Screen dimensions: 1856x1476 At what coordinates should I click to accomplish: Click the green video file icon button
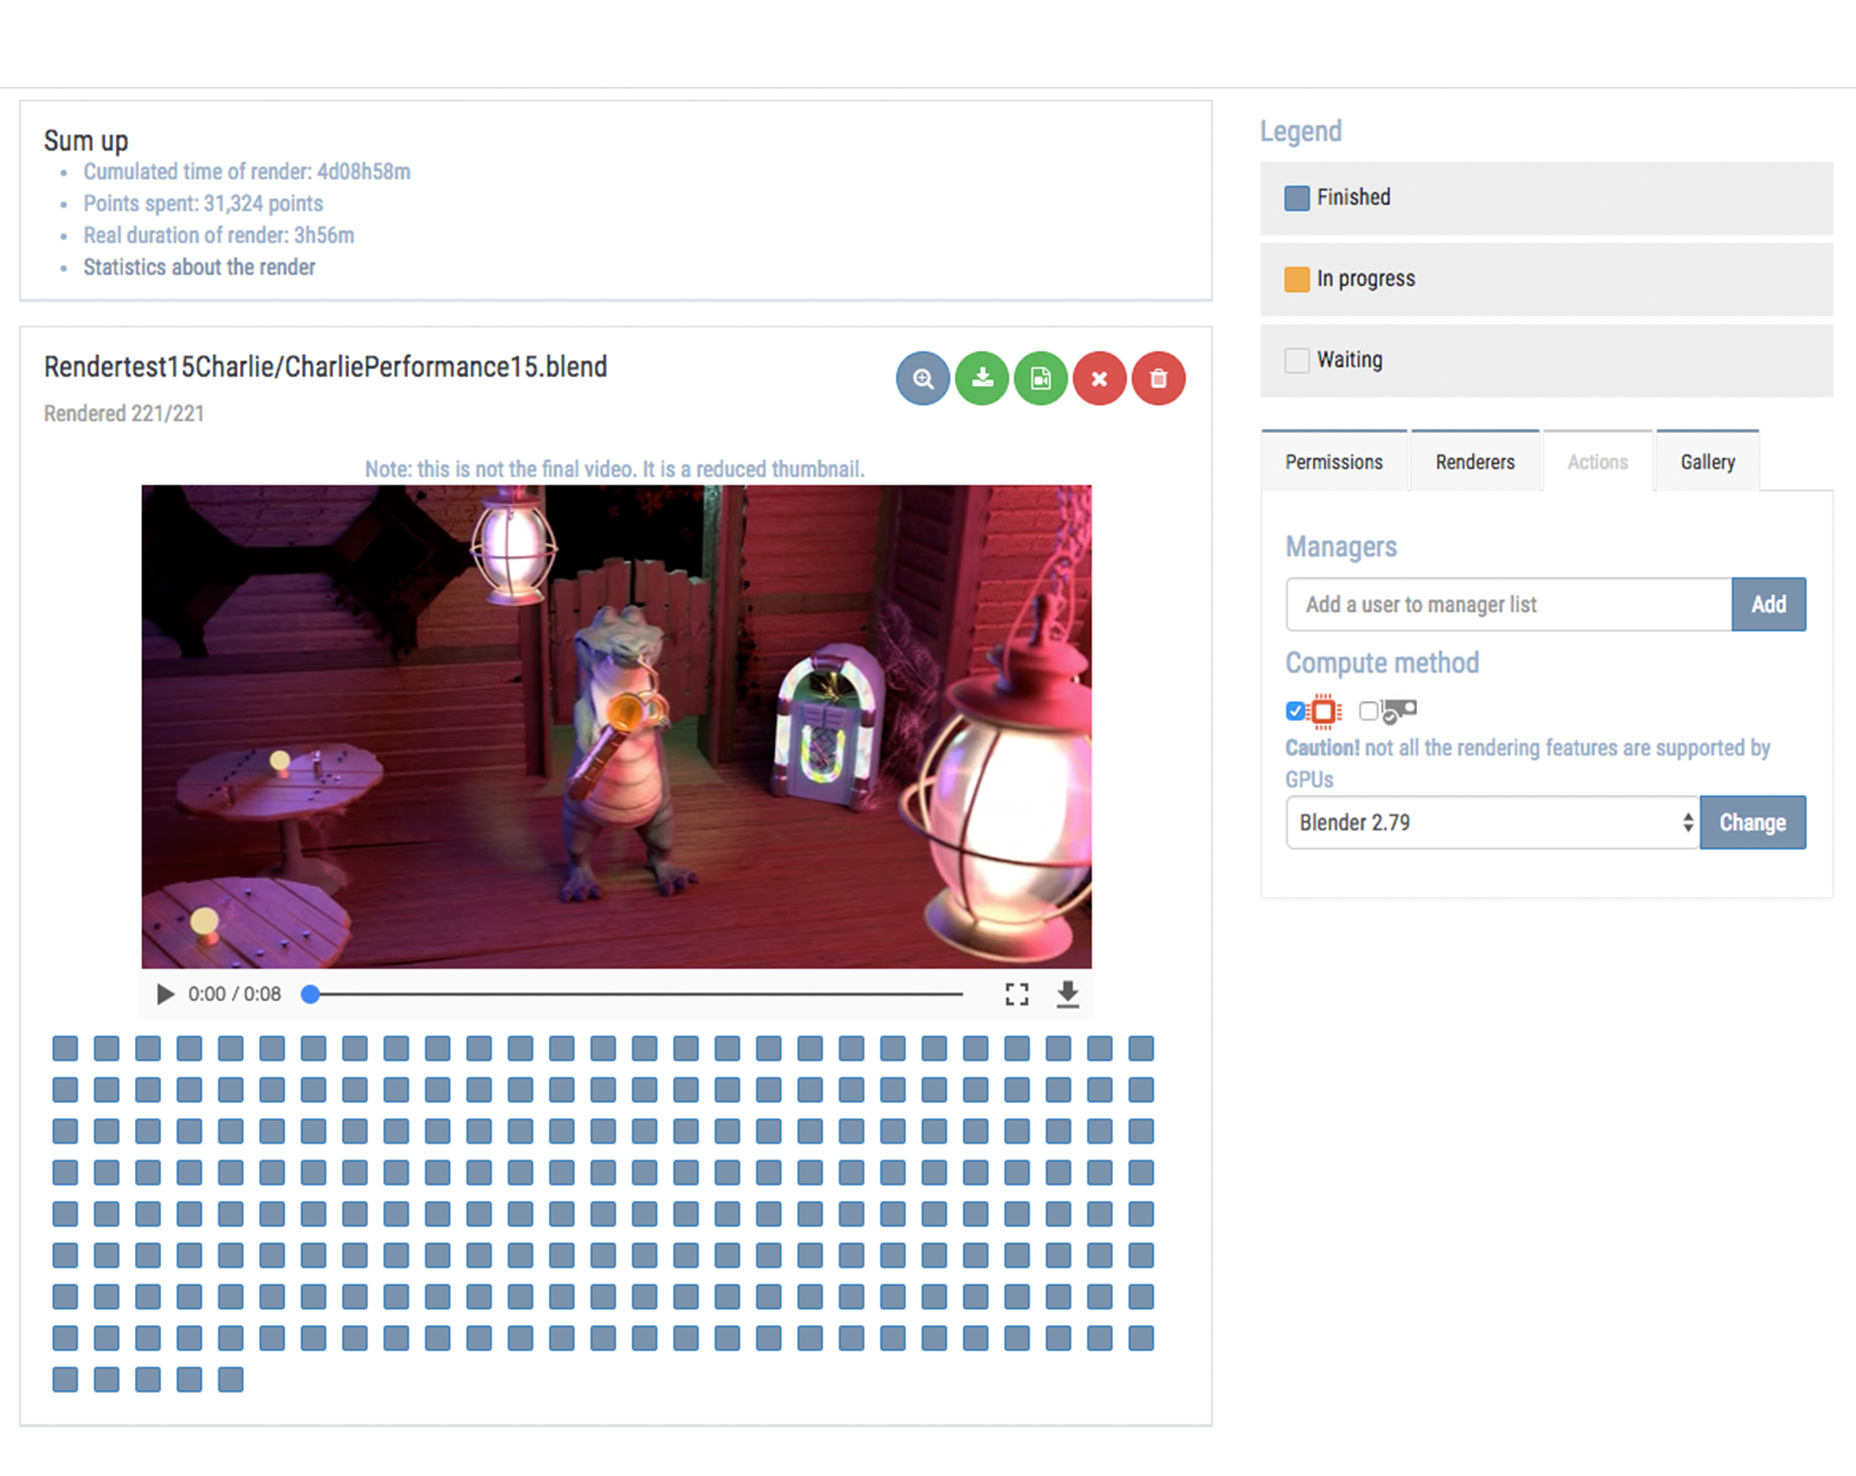1040,378
